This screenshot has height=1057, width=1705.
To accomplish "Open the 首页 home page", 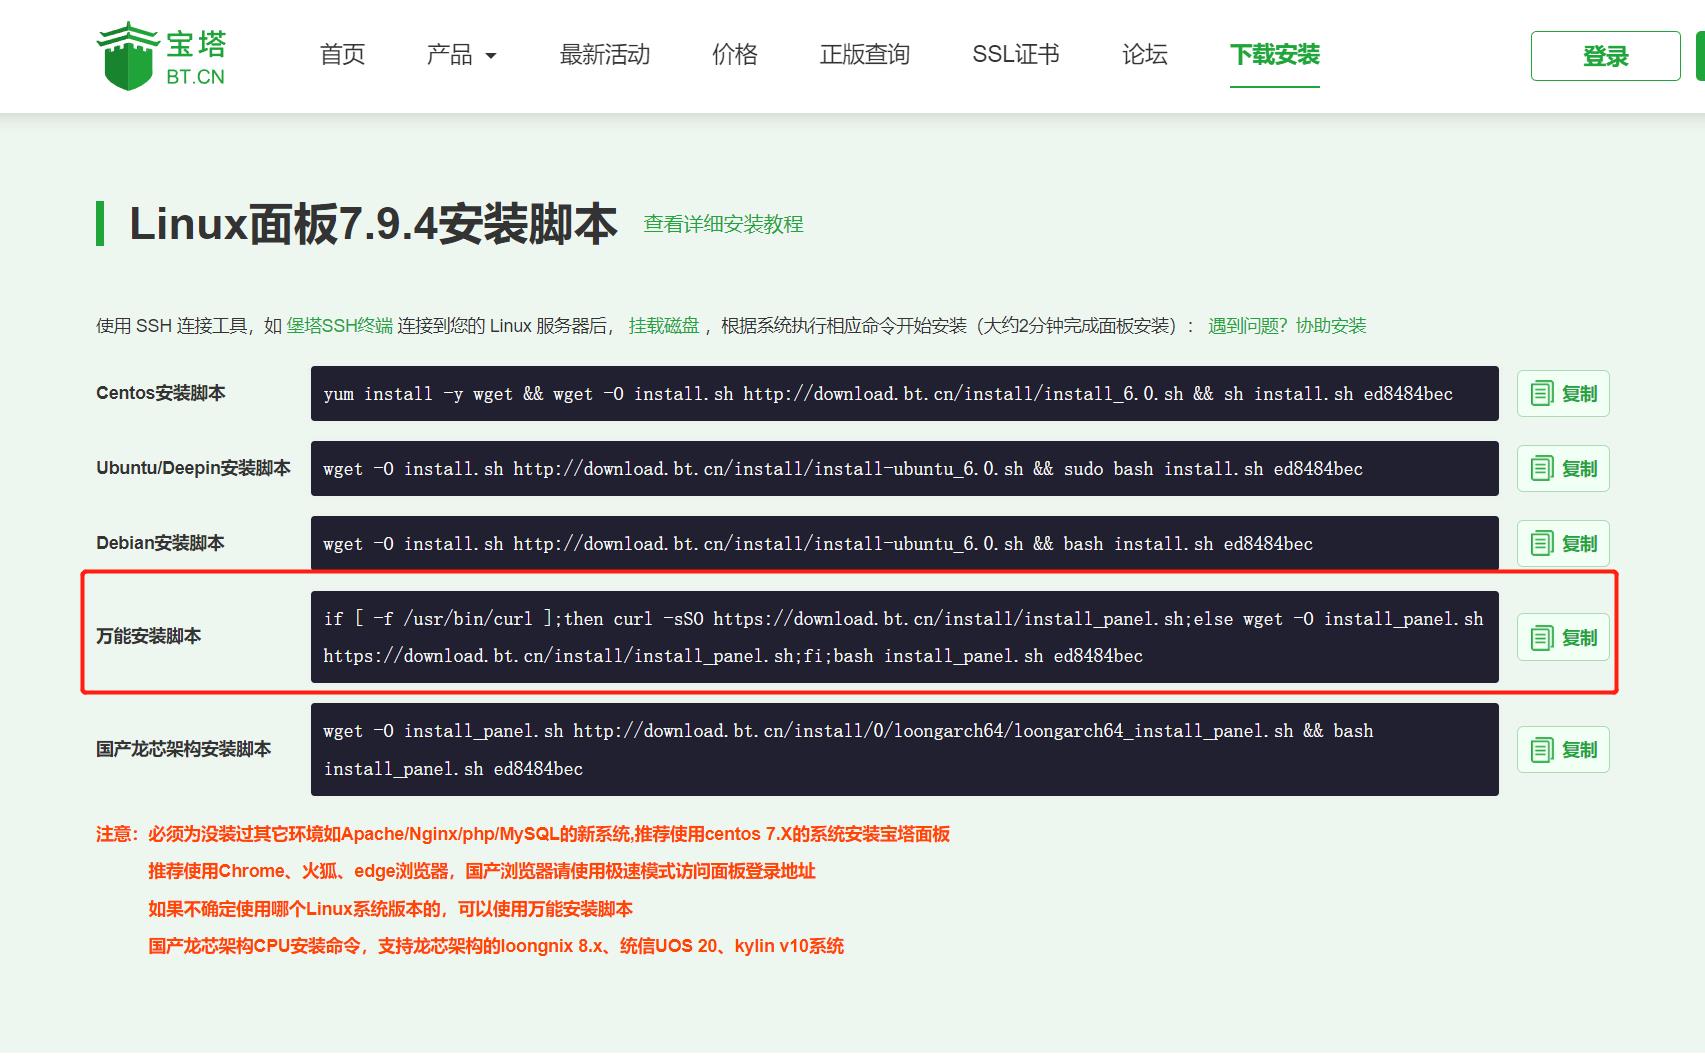I will pyautogui.click(x=342, y=54).
